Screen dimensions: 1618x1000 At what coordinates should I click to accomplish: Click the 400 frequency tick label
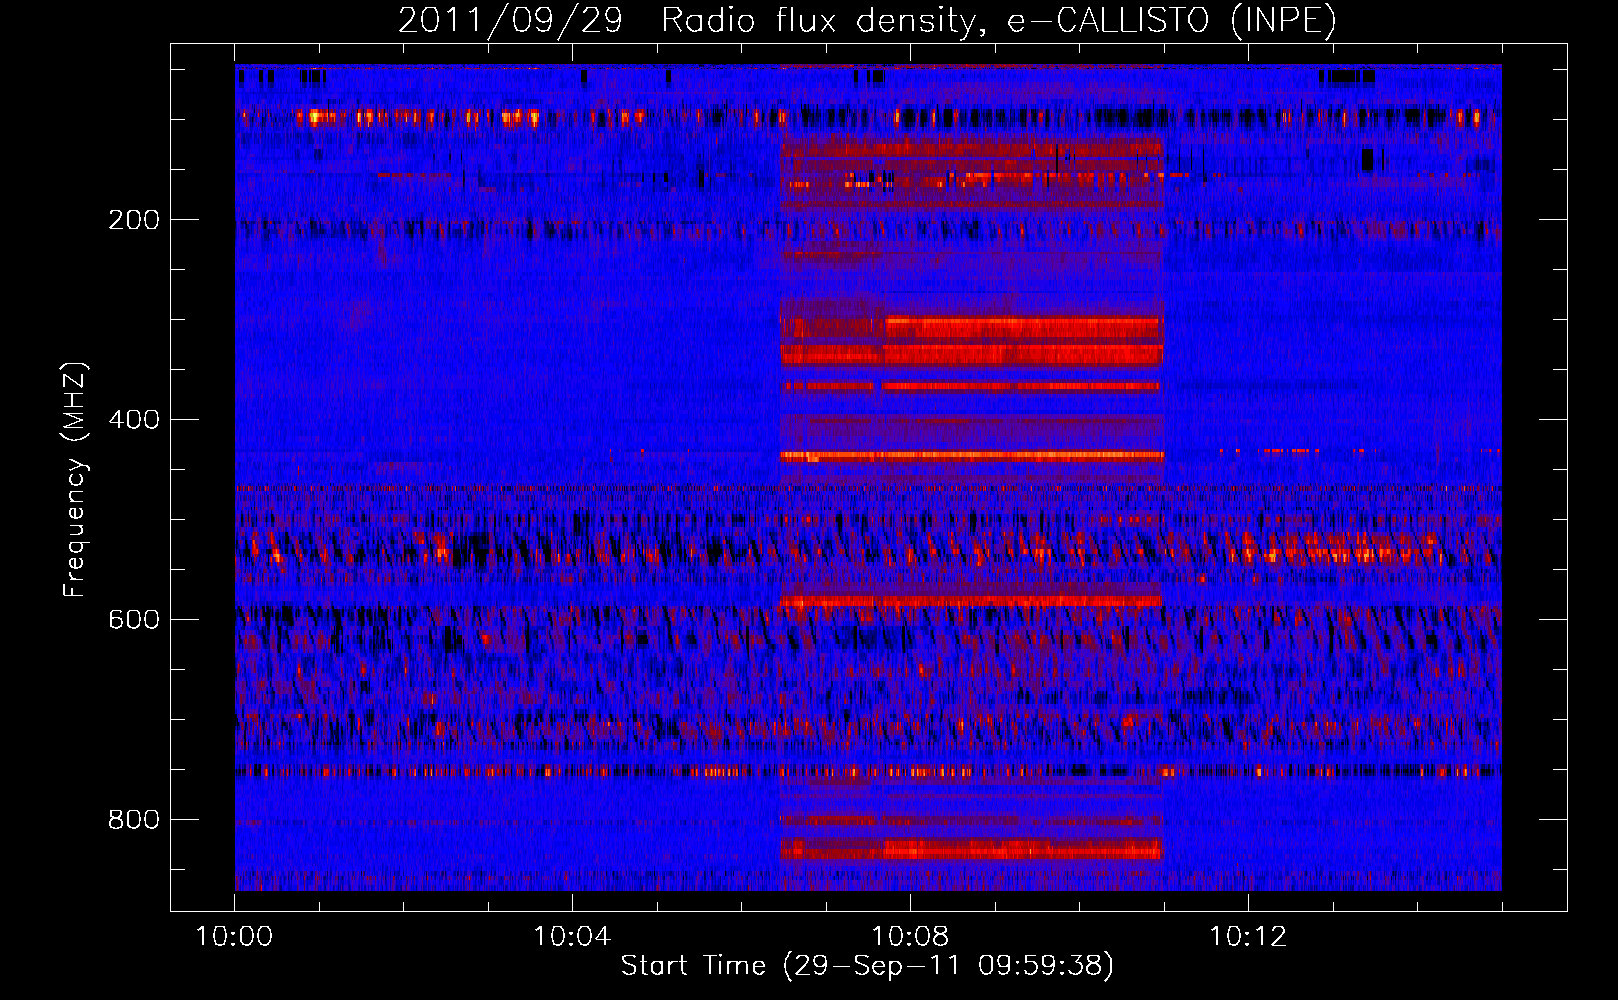click(x=134, y=420)
